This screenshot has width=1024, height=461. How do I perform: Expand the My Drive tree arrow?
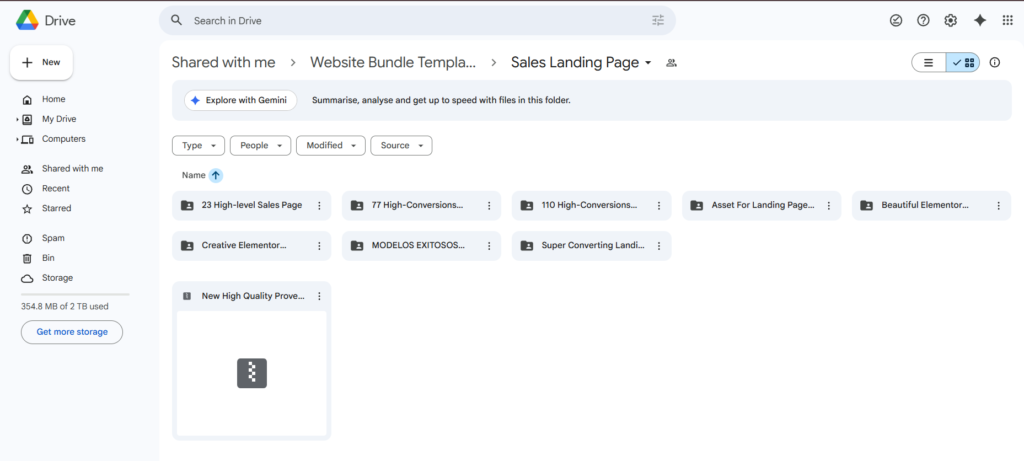[x=17, y=119]
